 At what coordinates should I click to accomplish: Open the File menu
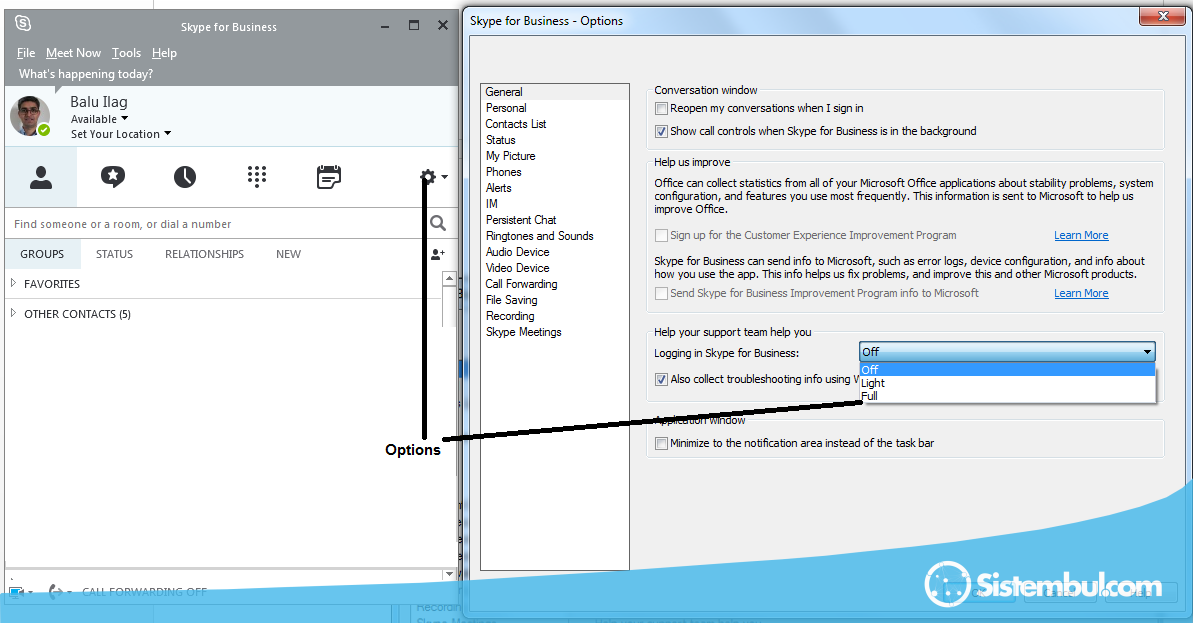click(26, 53)
